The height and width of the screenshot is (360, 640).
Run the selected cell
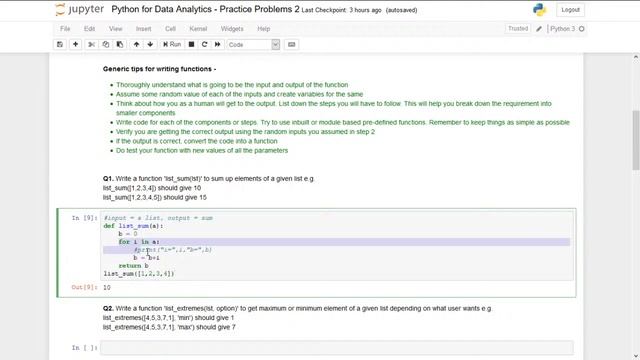click(x=172, y=44)
